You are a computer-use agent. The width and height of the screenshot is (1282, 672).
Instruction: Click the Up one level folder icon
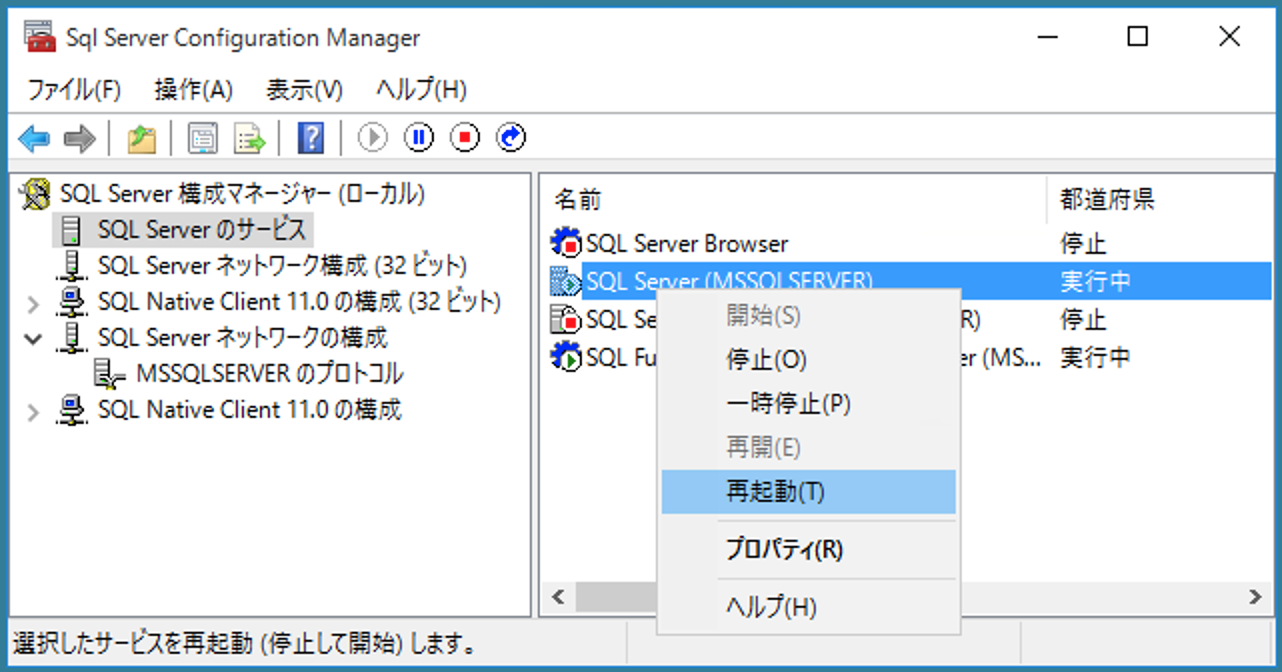click(x=142, y=138)
